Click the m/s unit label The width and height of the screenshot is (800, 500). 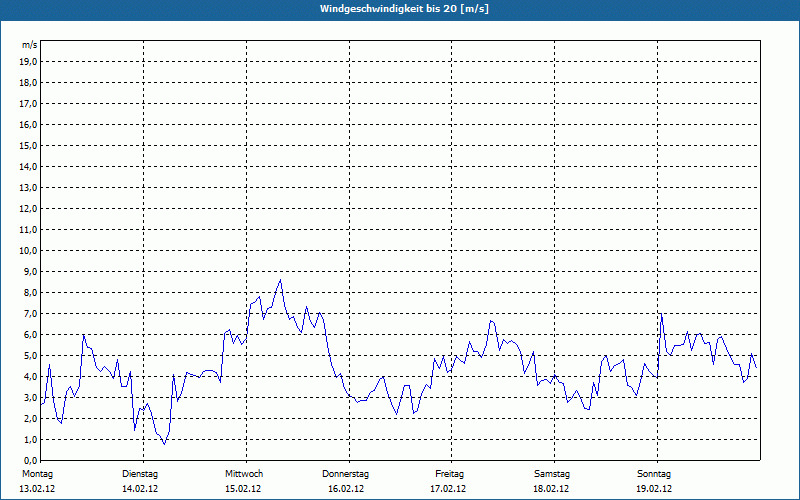point(30,45)
